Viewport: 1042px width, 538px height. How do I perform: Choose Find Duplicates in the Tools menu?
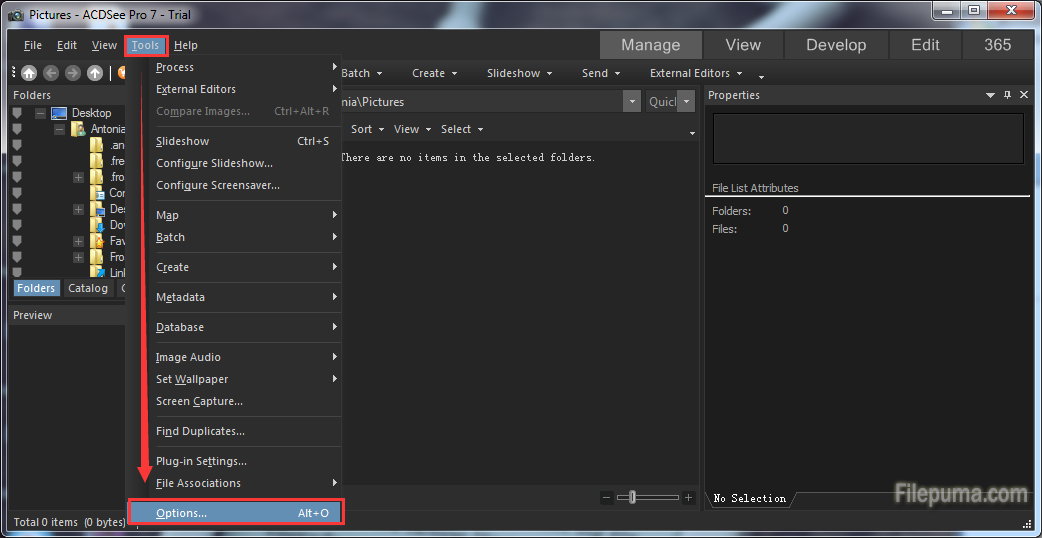coord(200,431)
